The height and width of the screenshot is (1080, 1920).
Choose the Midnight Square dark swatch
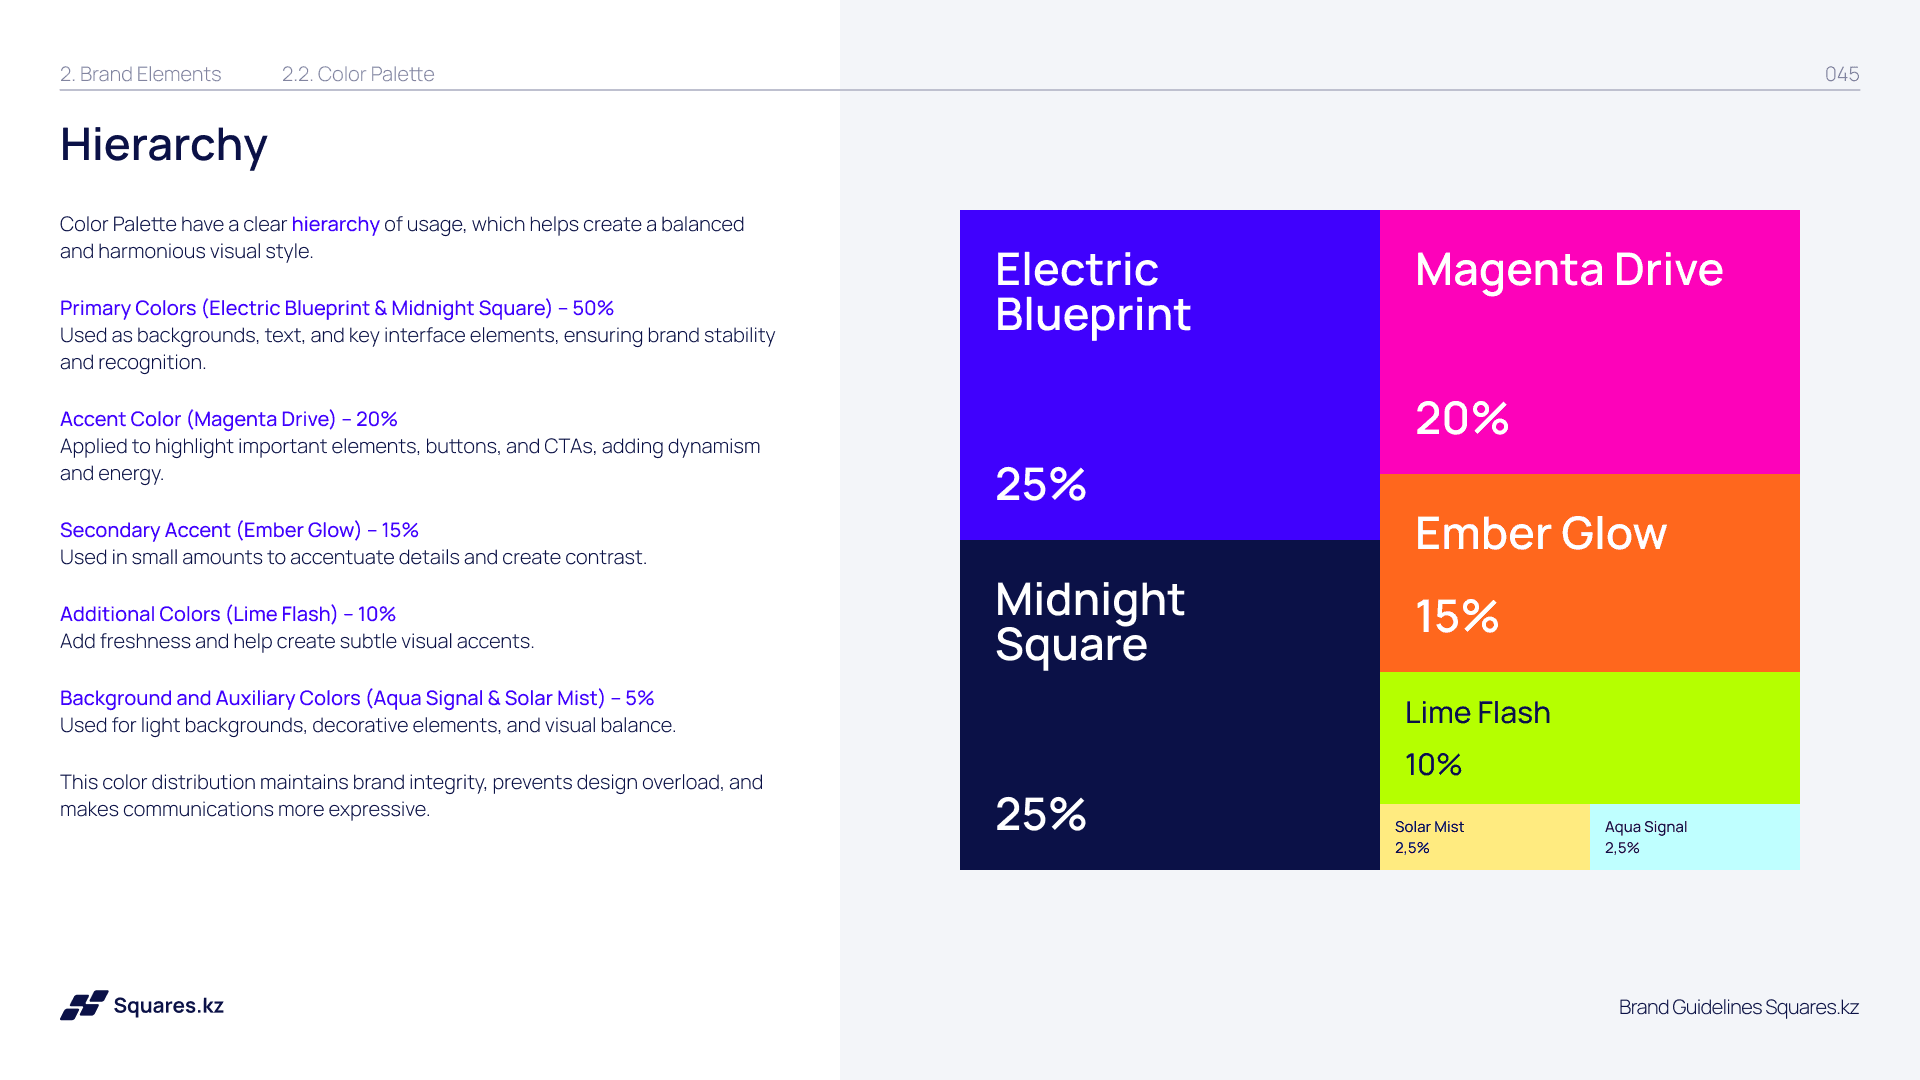[x=1170, y=705]
